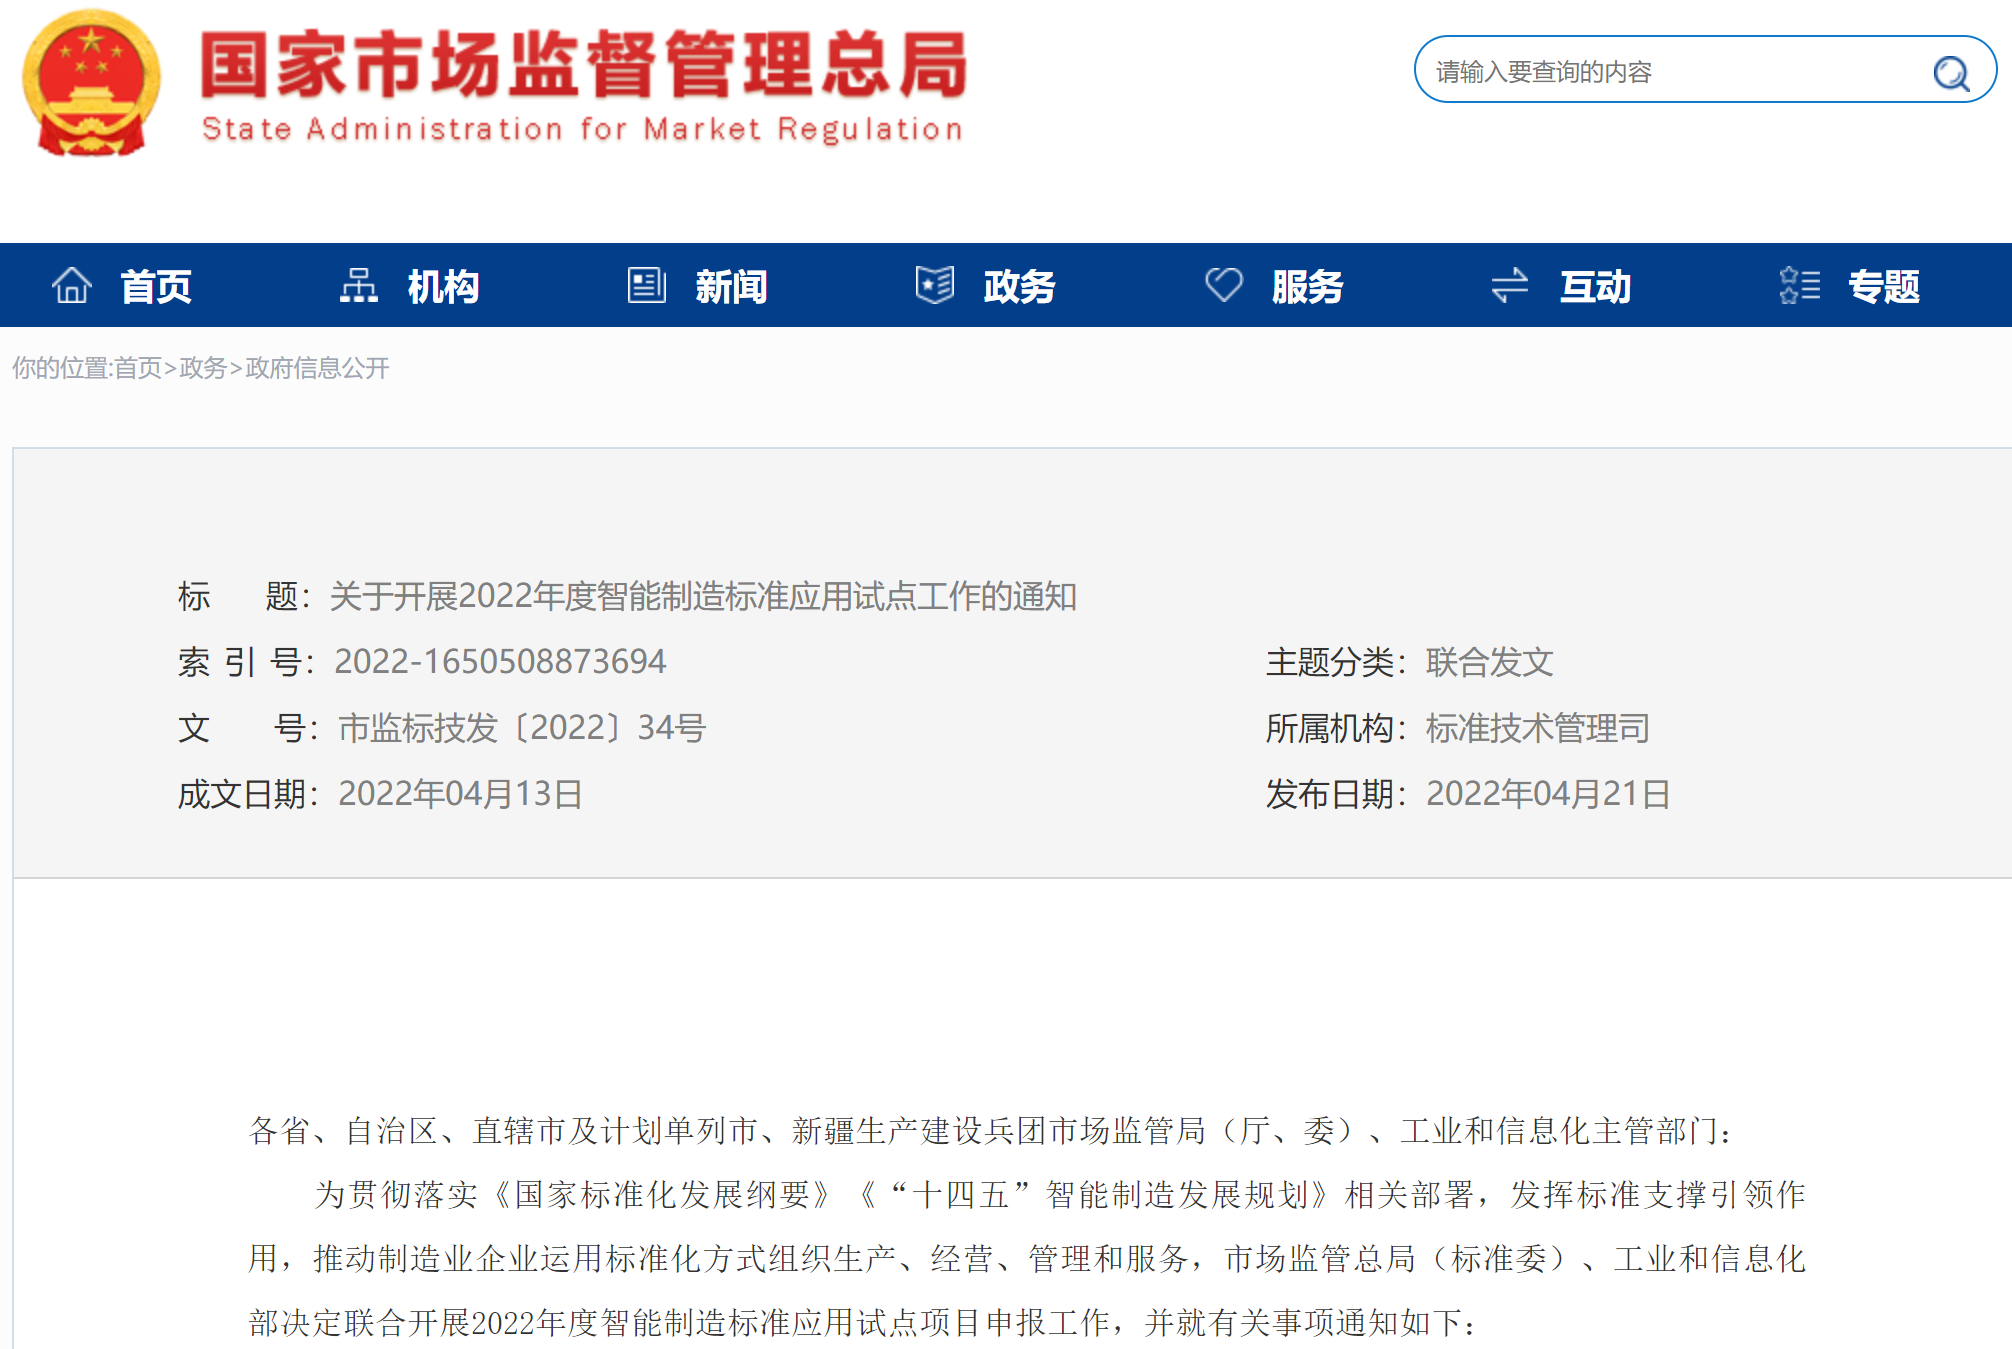Follow the 政务 breadcrumb link
2012x1349 pixels.
click(x=203, y=368)
